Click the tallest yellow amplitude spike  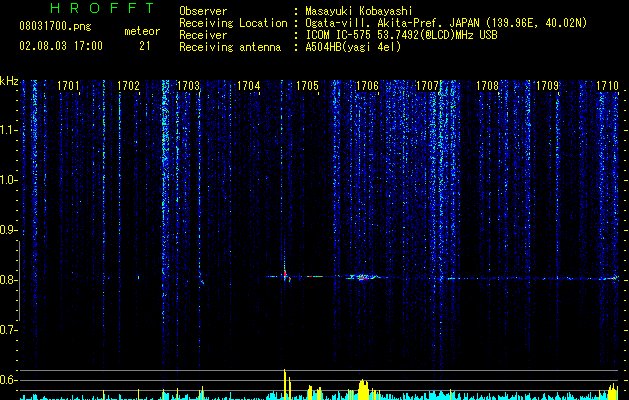285,384
